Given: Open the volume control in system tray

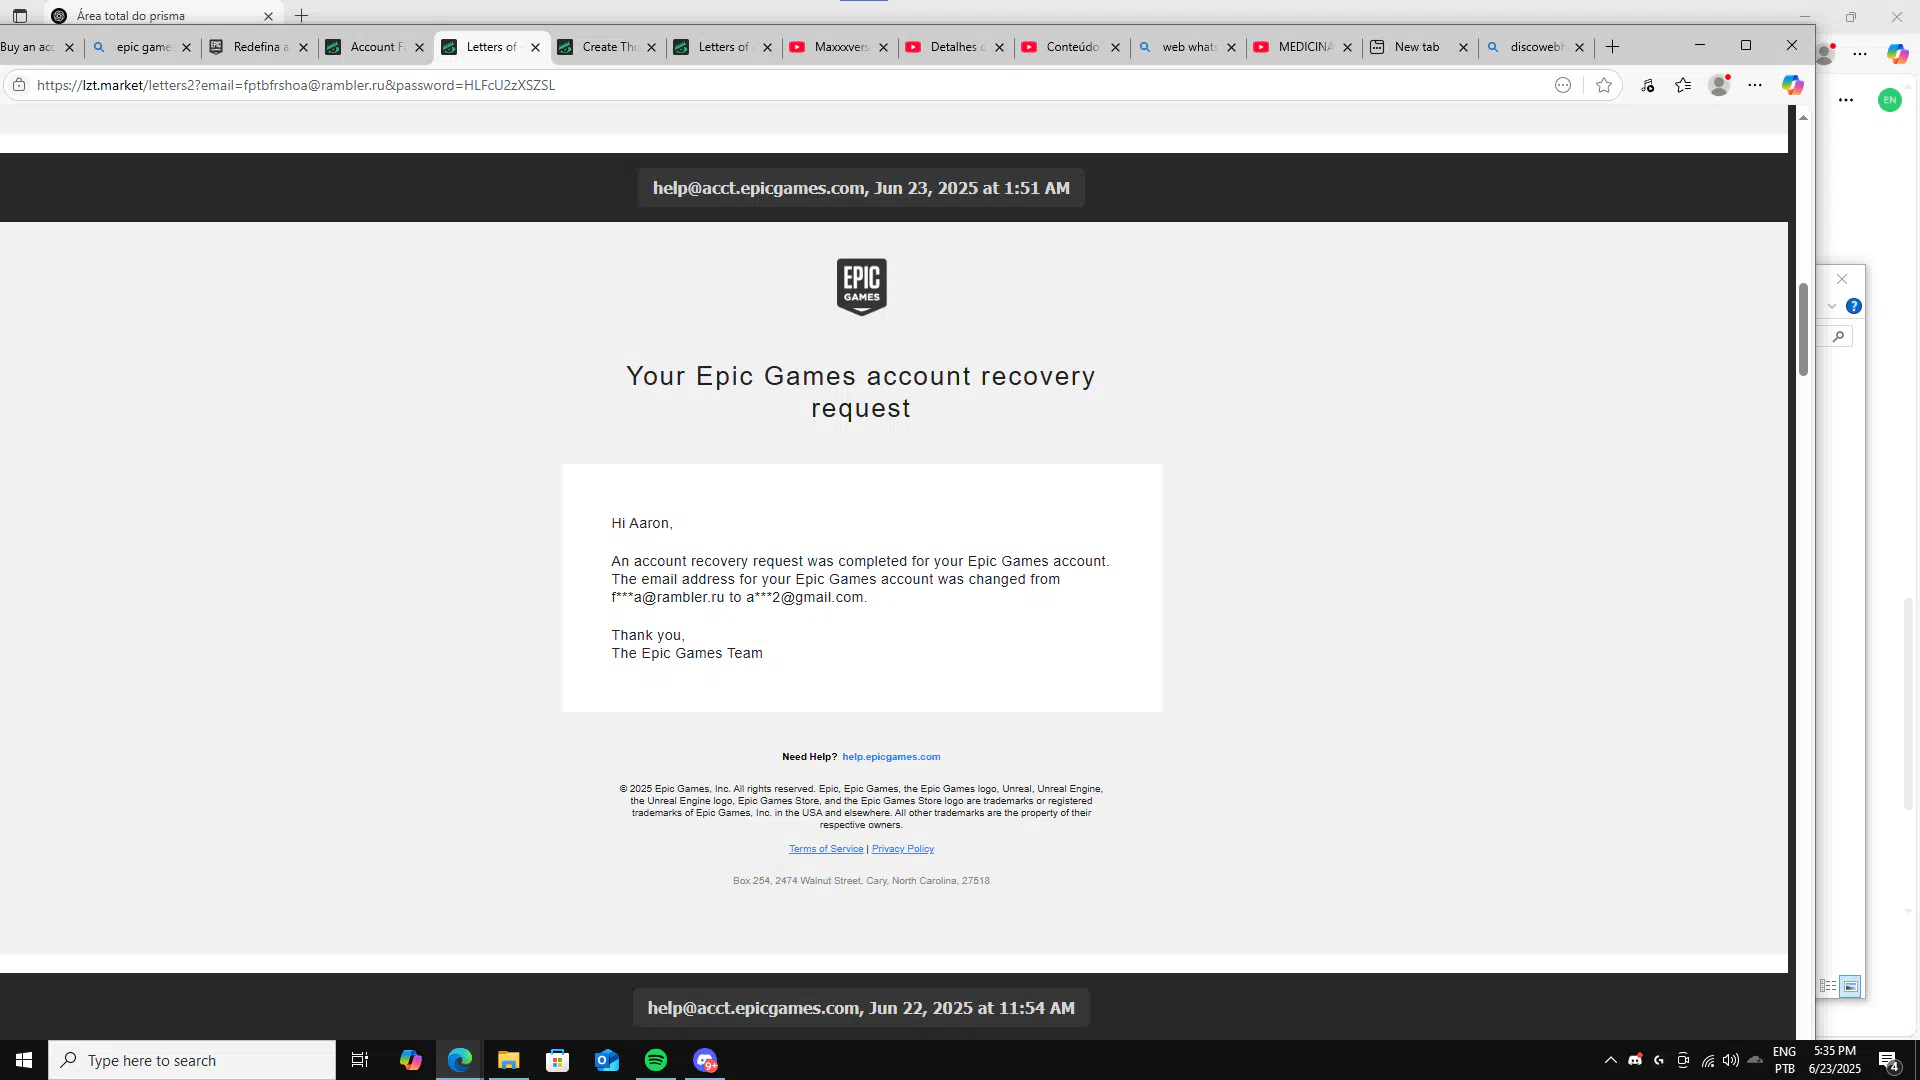Looking at the screenshot, I should (x=1731, y=1060).
